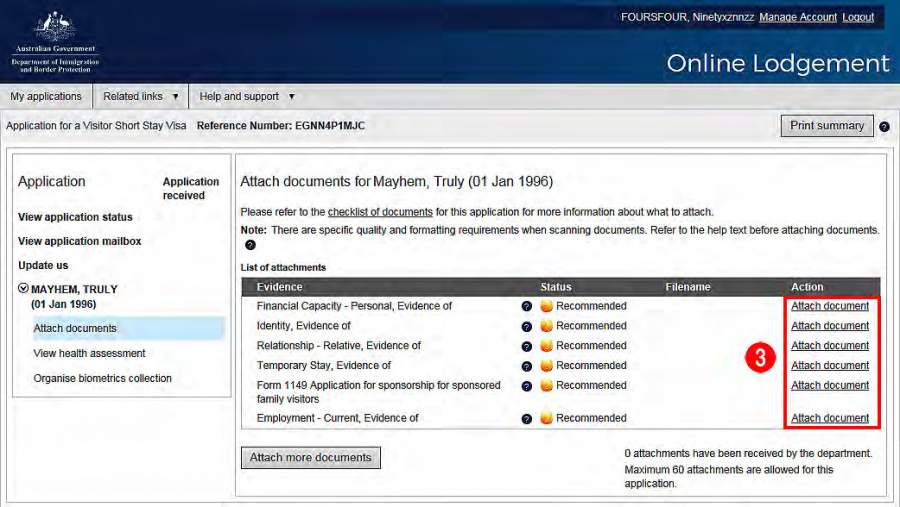This screenshot has height=507, width=900.
Task: Attach document for Financial Capacity - Personal
Action: click(x=830, y=306)
